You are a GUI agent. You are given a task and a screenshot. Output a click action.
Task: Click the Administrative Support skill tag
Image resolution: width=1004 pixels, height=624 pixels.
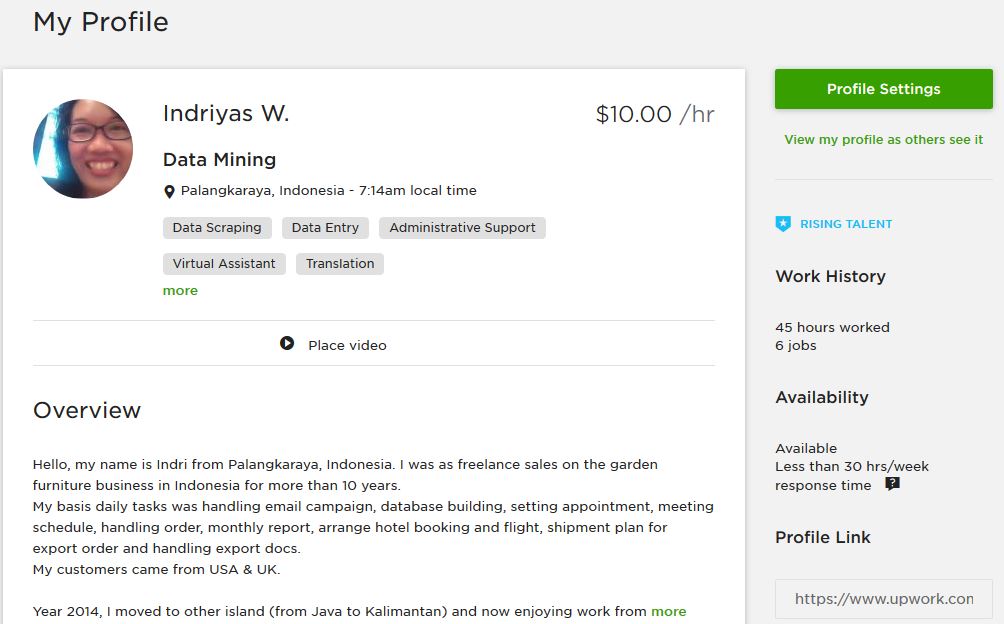[462, 228]
